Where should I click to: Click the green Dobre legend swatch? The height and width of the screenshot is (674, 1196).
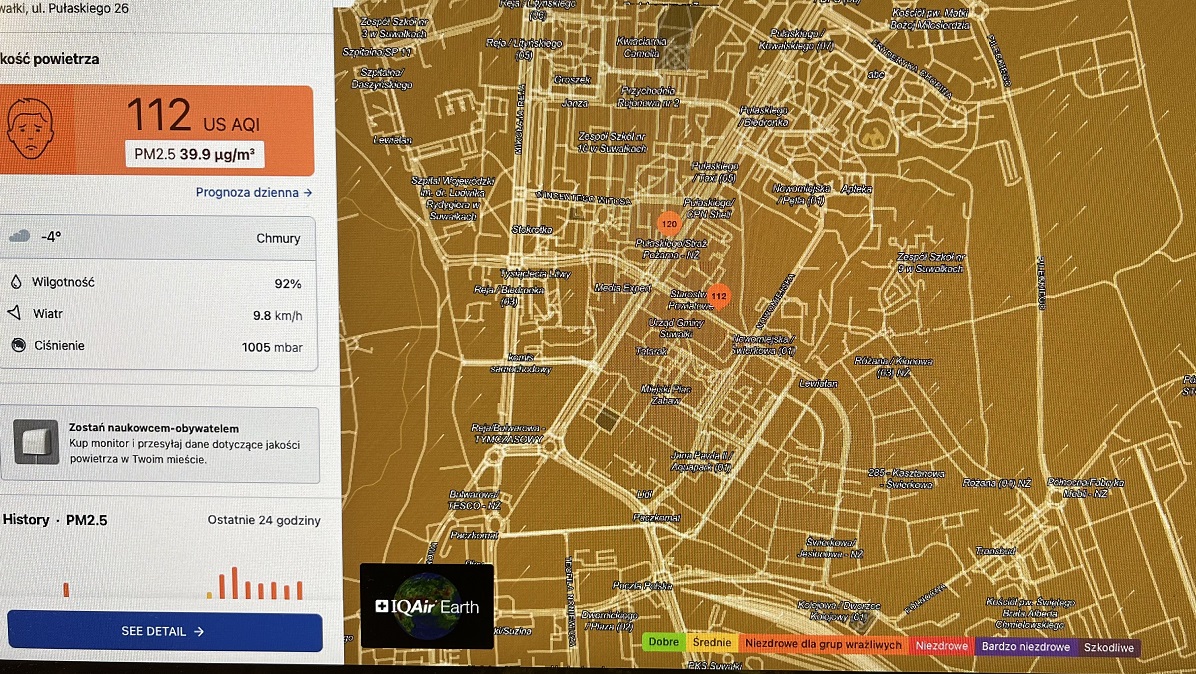[663, 644]
